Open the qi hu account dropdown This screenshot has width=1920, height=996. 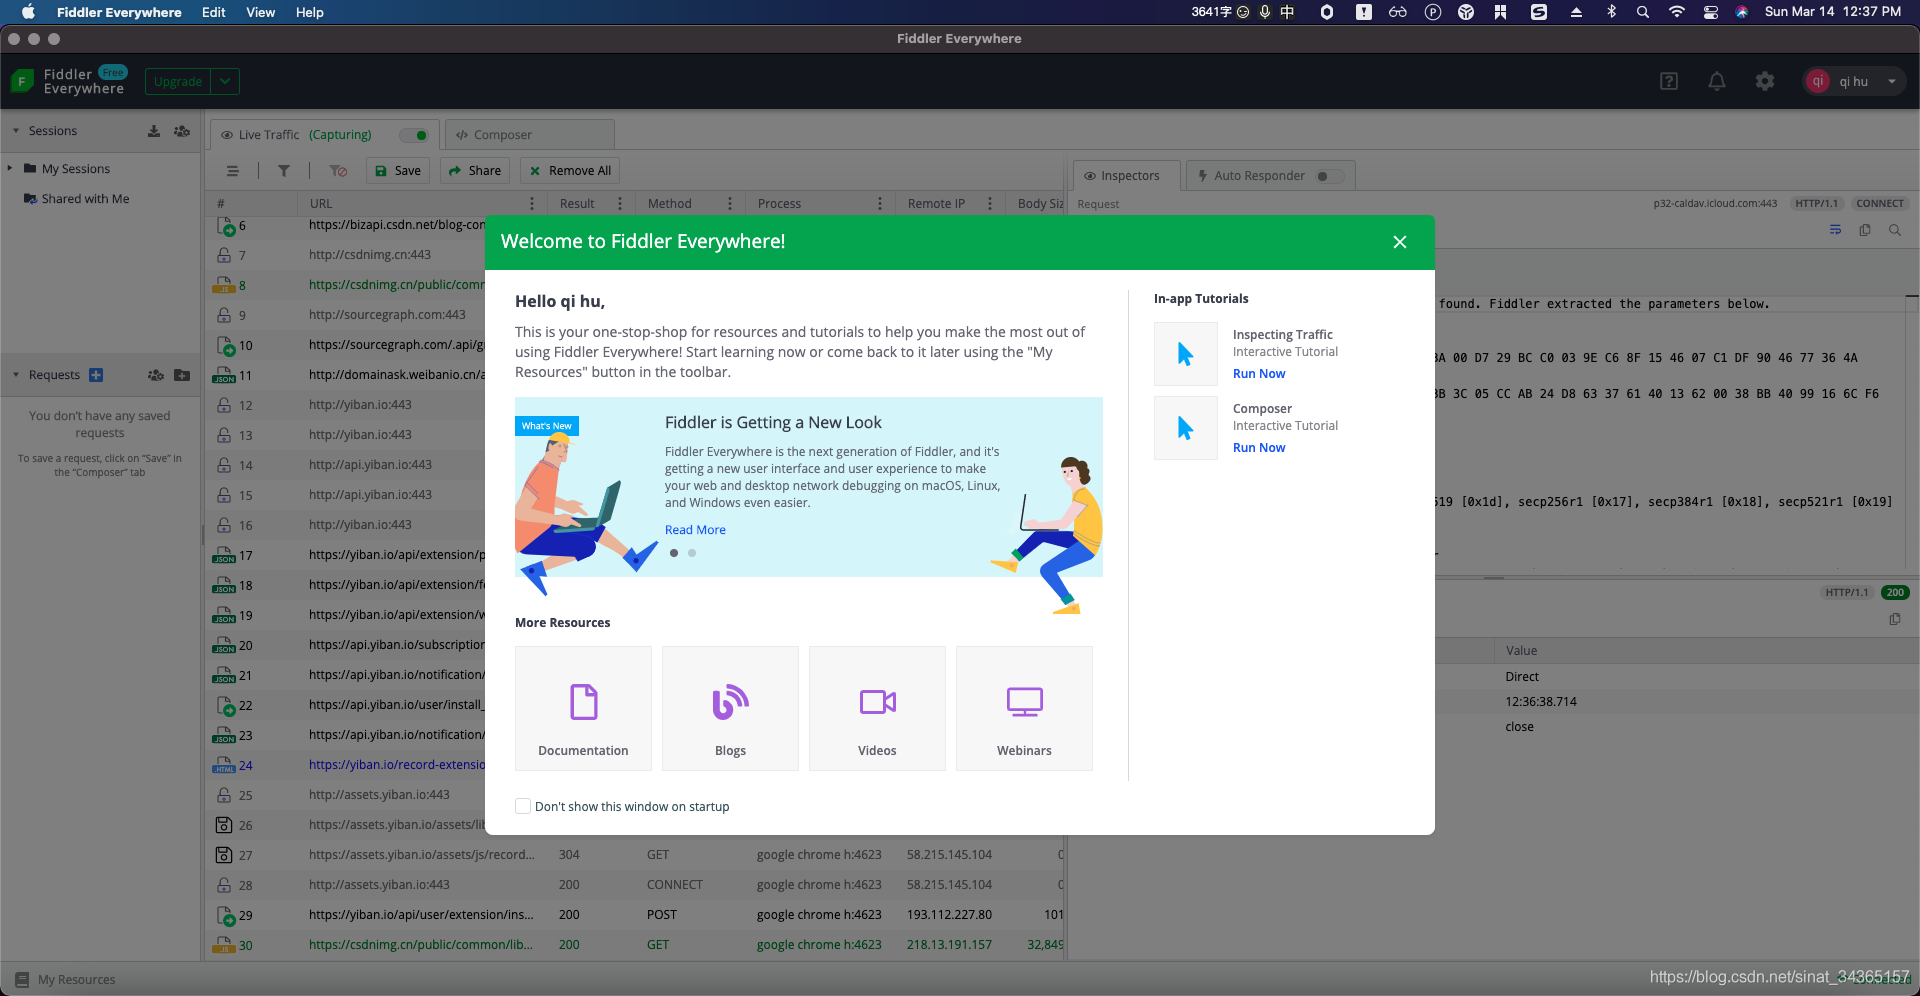(1855, 82)
